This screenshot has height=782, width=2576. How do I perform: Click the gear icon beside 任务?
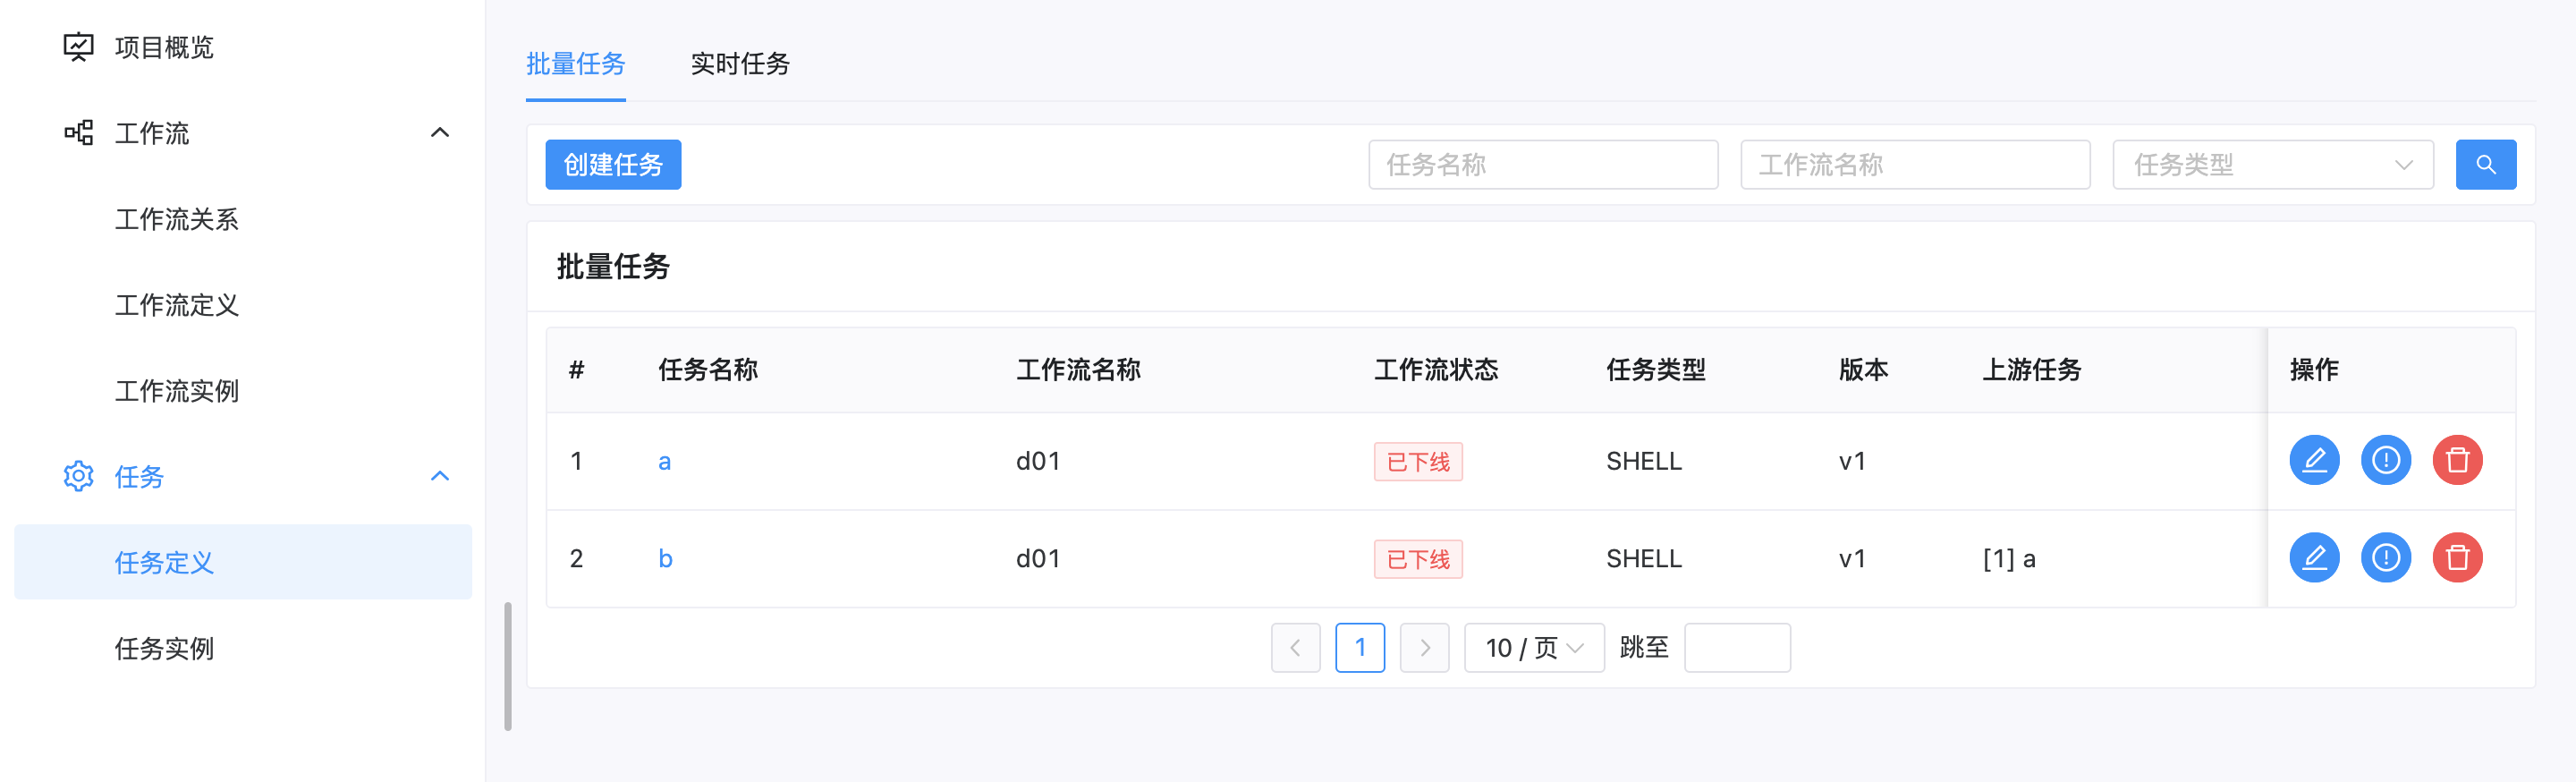[x=78, y=476]
